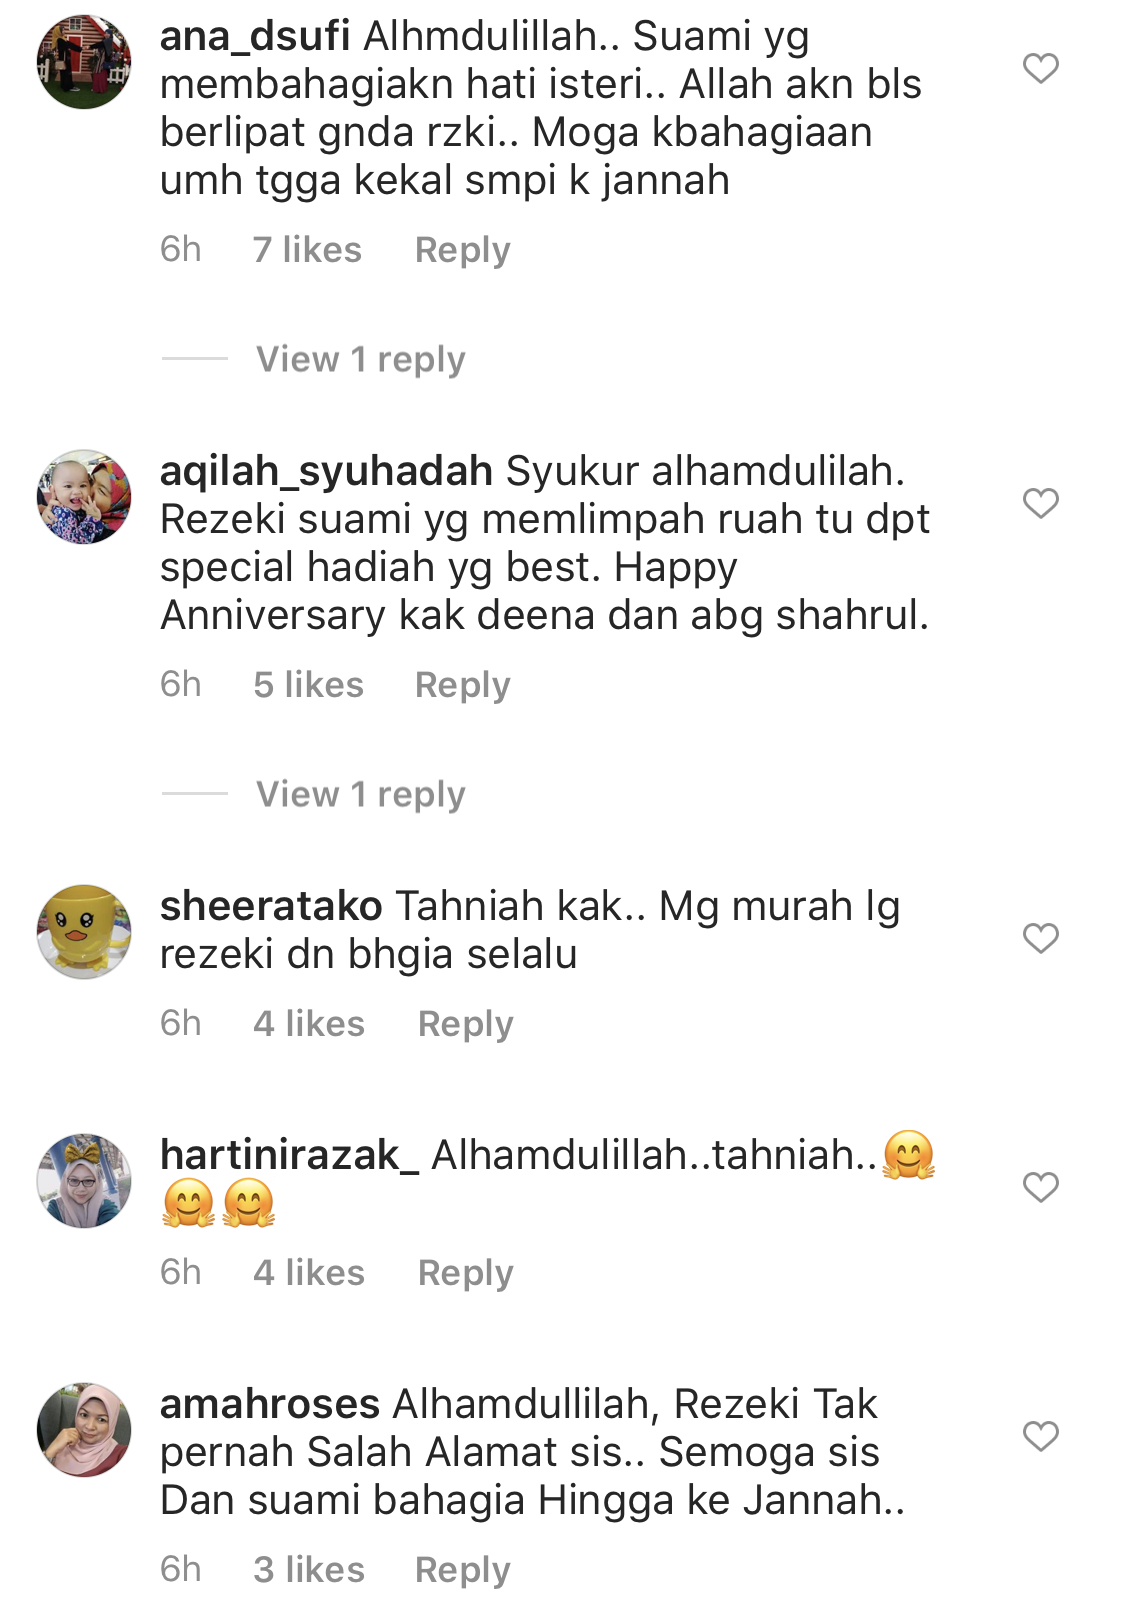Image resolution: width=1125 pixels, height=1616 pixels.
Task: Reply to ana_dsufi's comment
Action: tap(463, 250)
